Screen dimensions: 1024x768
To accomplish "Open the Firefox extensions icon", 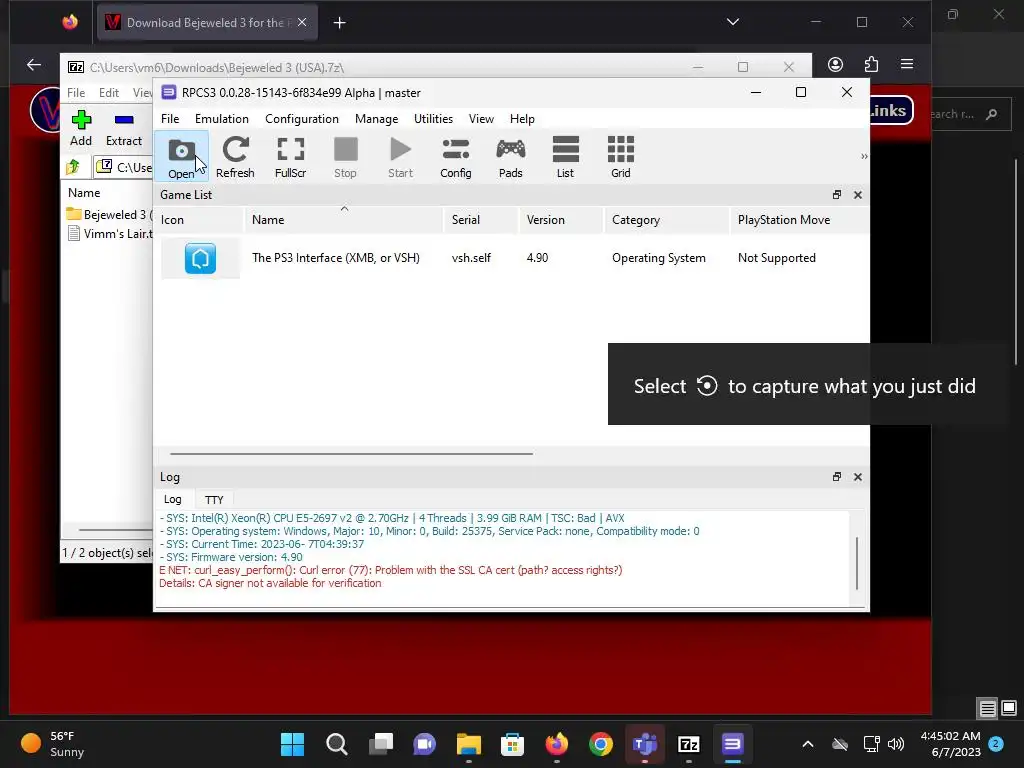I will click(871, 64).
